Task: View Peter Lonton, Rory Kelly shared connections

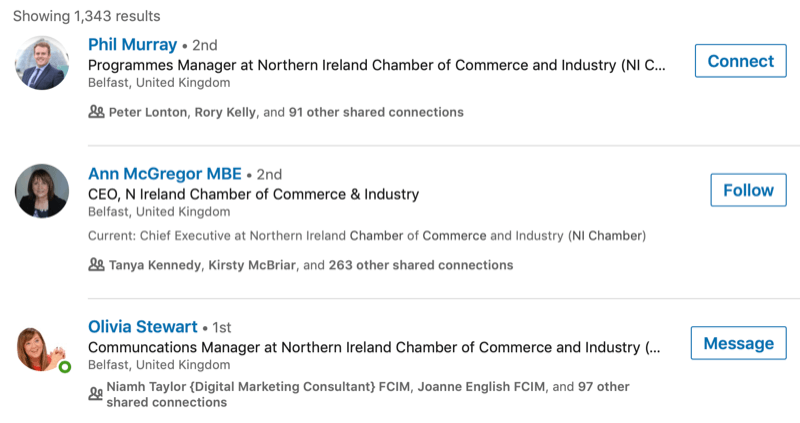Action: click(286, 112)
